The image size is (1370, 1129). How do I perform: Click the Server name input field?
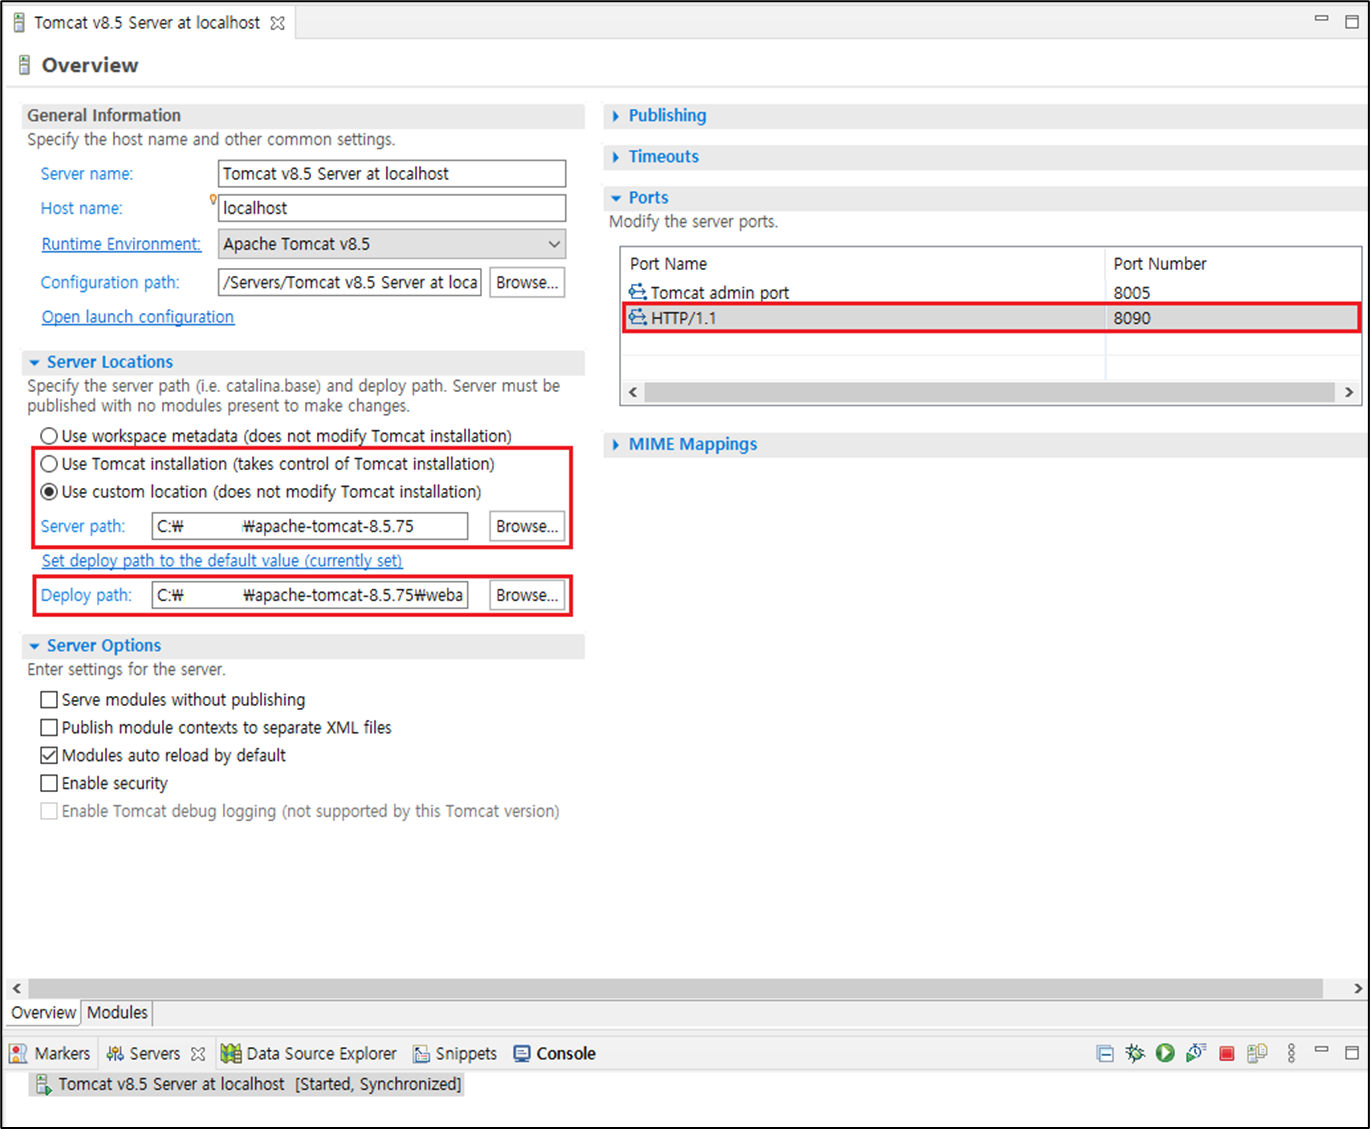[391, 174]
